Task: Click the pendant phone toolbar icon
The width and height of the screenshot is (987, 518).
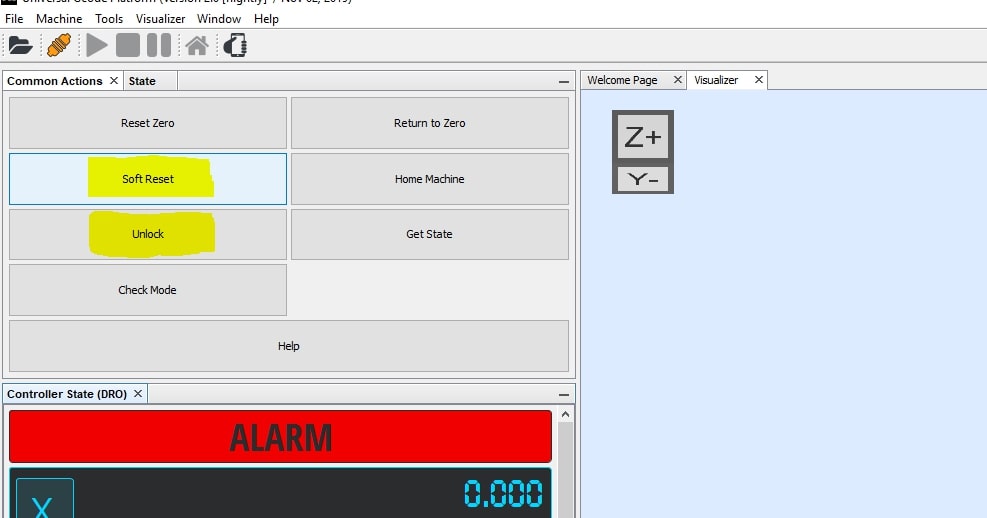Action: coord(235,45)
